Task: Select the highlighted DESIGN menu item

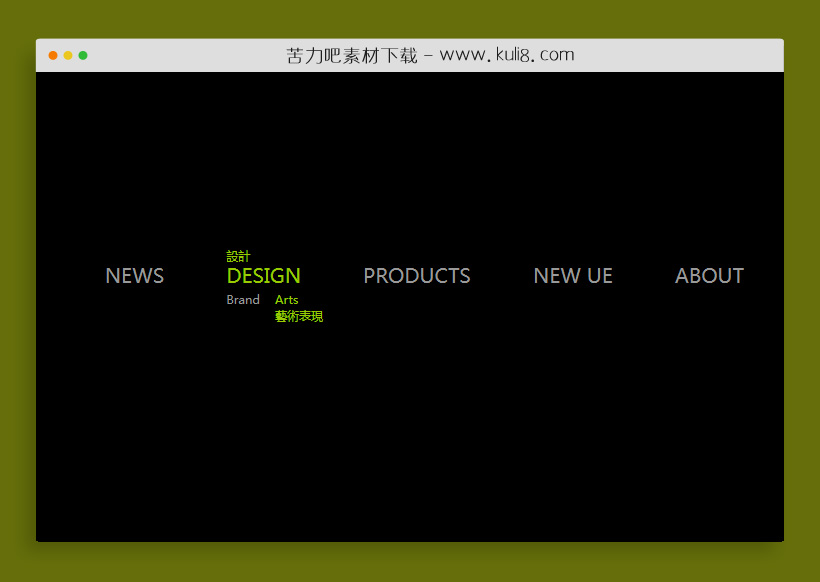Action: click(x=263, y=276)
